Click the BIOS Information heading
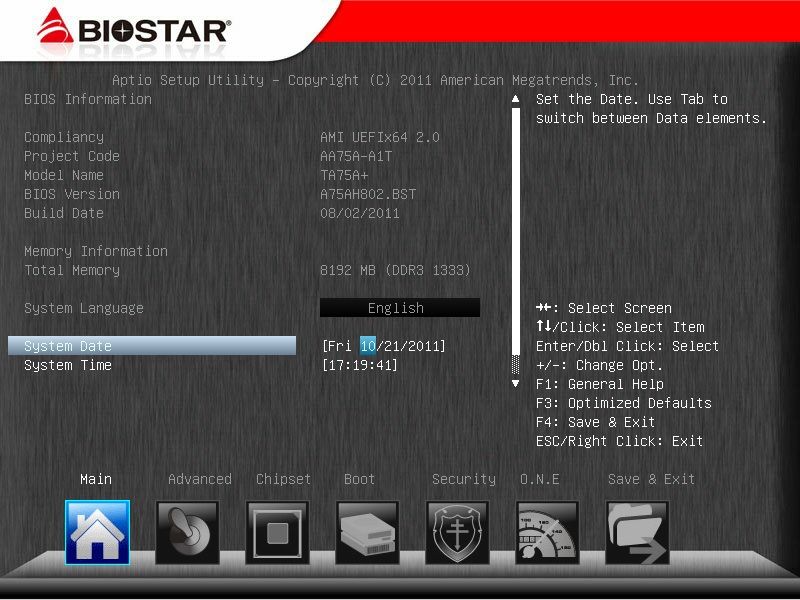 [x=88, y=99]
